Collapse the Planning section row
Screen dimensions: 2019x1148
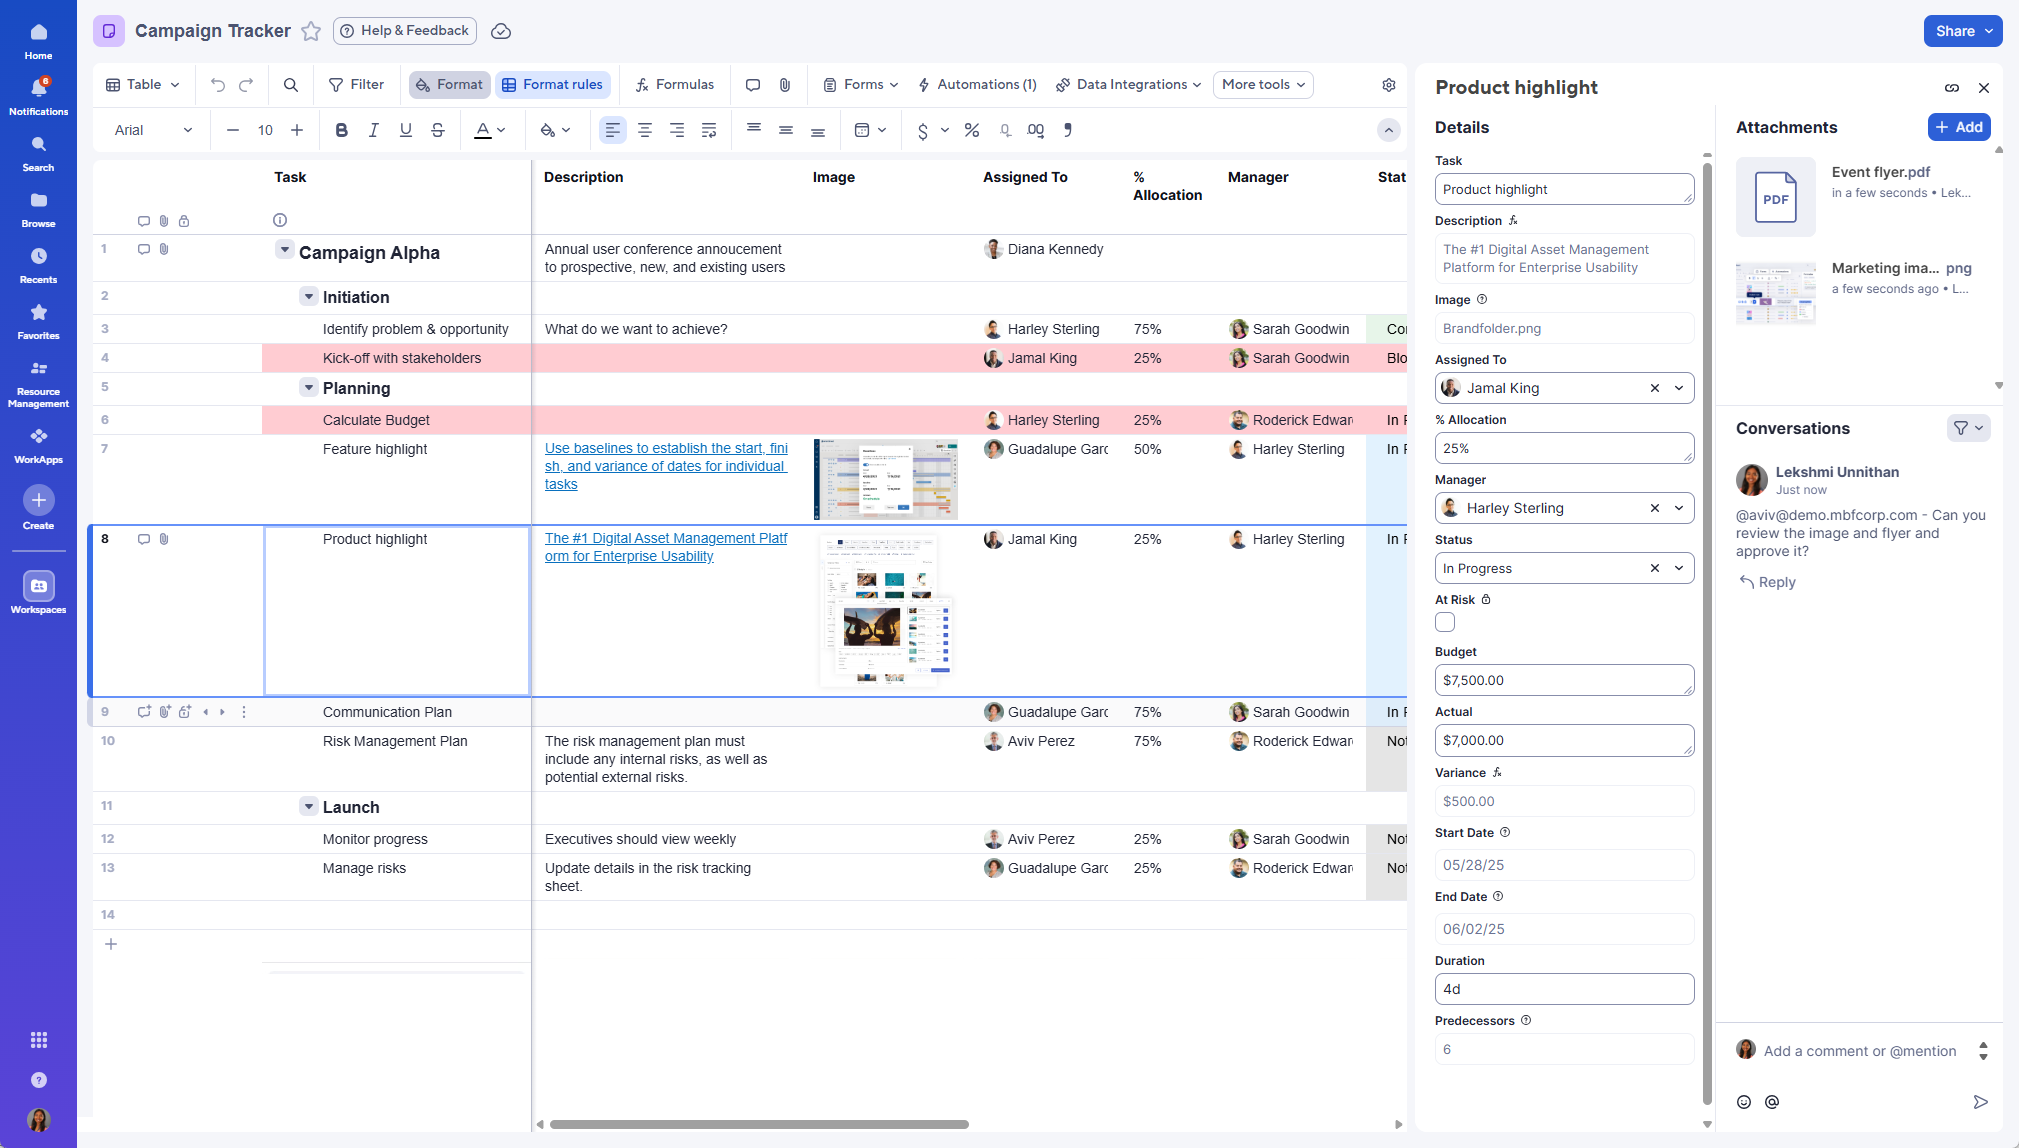point(308,387)
